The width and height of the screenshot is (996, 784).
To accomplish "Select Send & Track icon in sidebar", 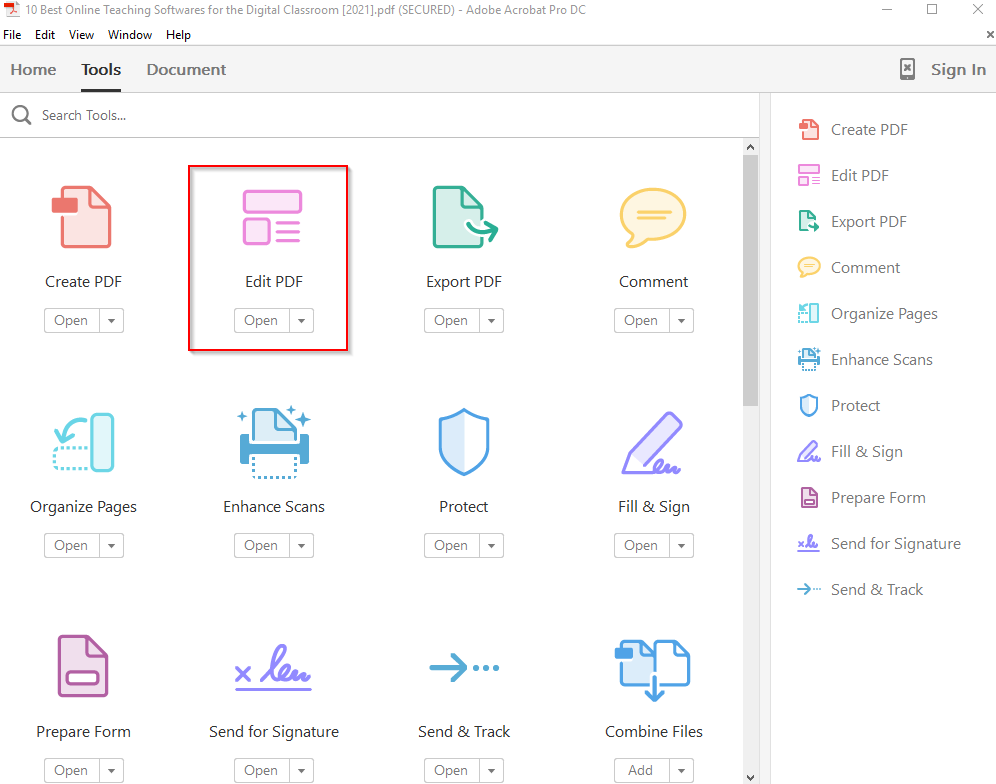I will pos(809,590).
